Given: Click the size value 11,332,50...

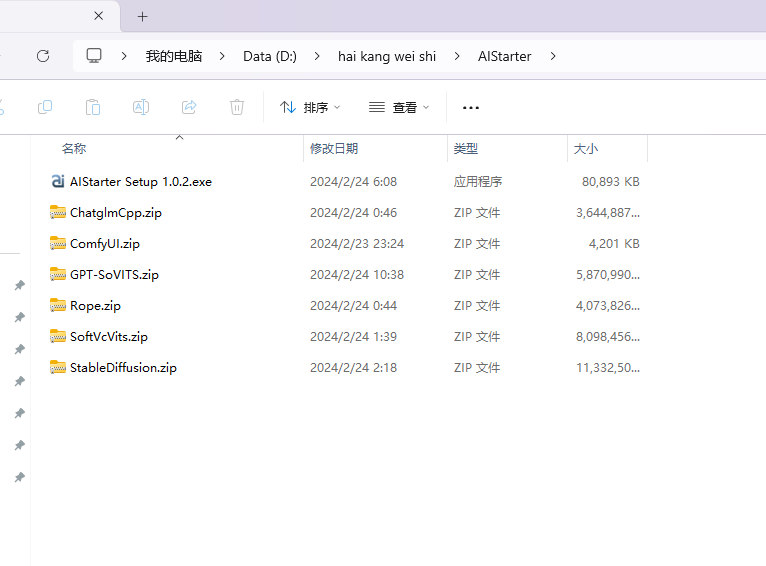Looking at the screenshot, I should pyautogui.click(x=608, y=368).
